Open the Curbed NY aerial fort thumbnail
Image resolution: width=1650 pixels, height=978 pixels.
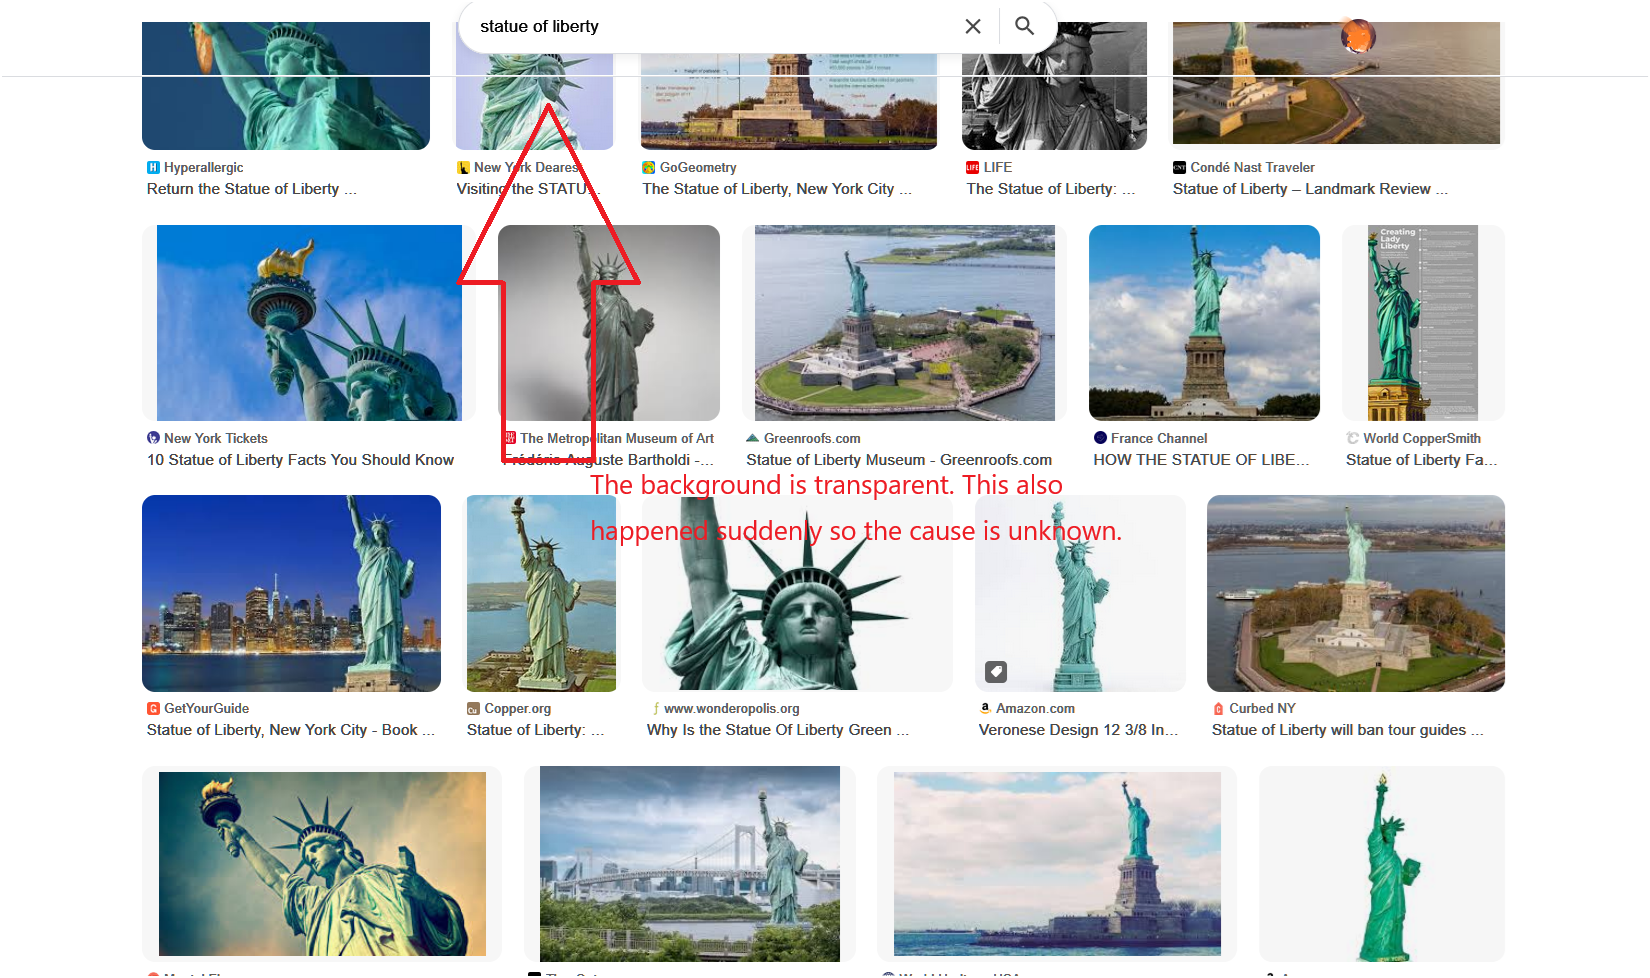pos(1356,593)
